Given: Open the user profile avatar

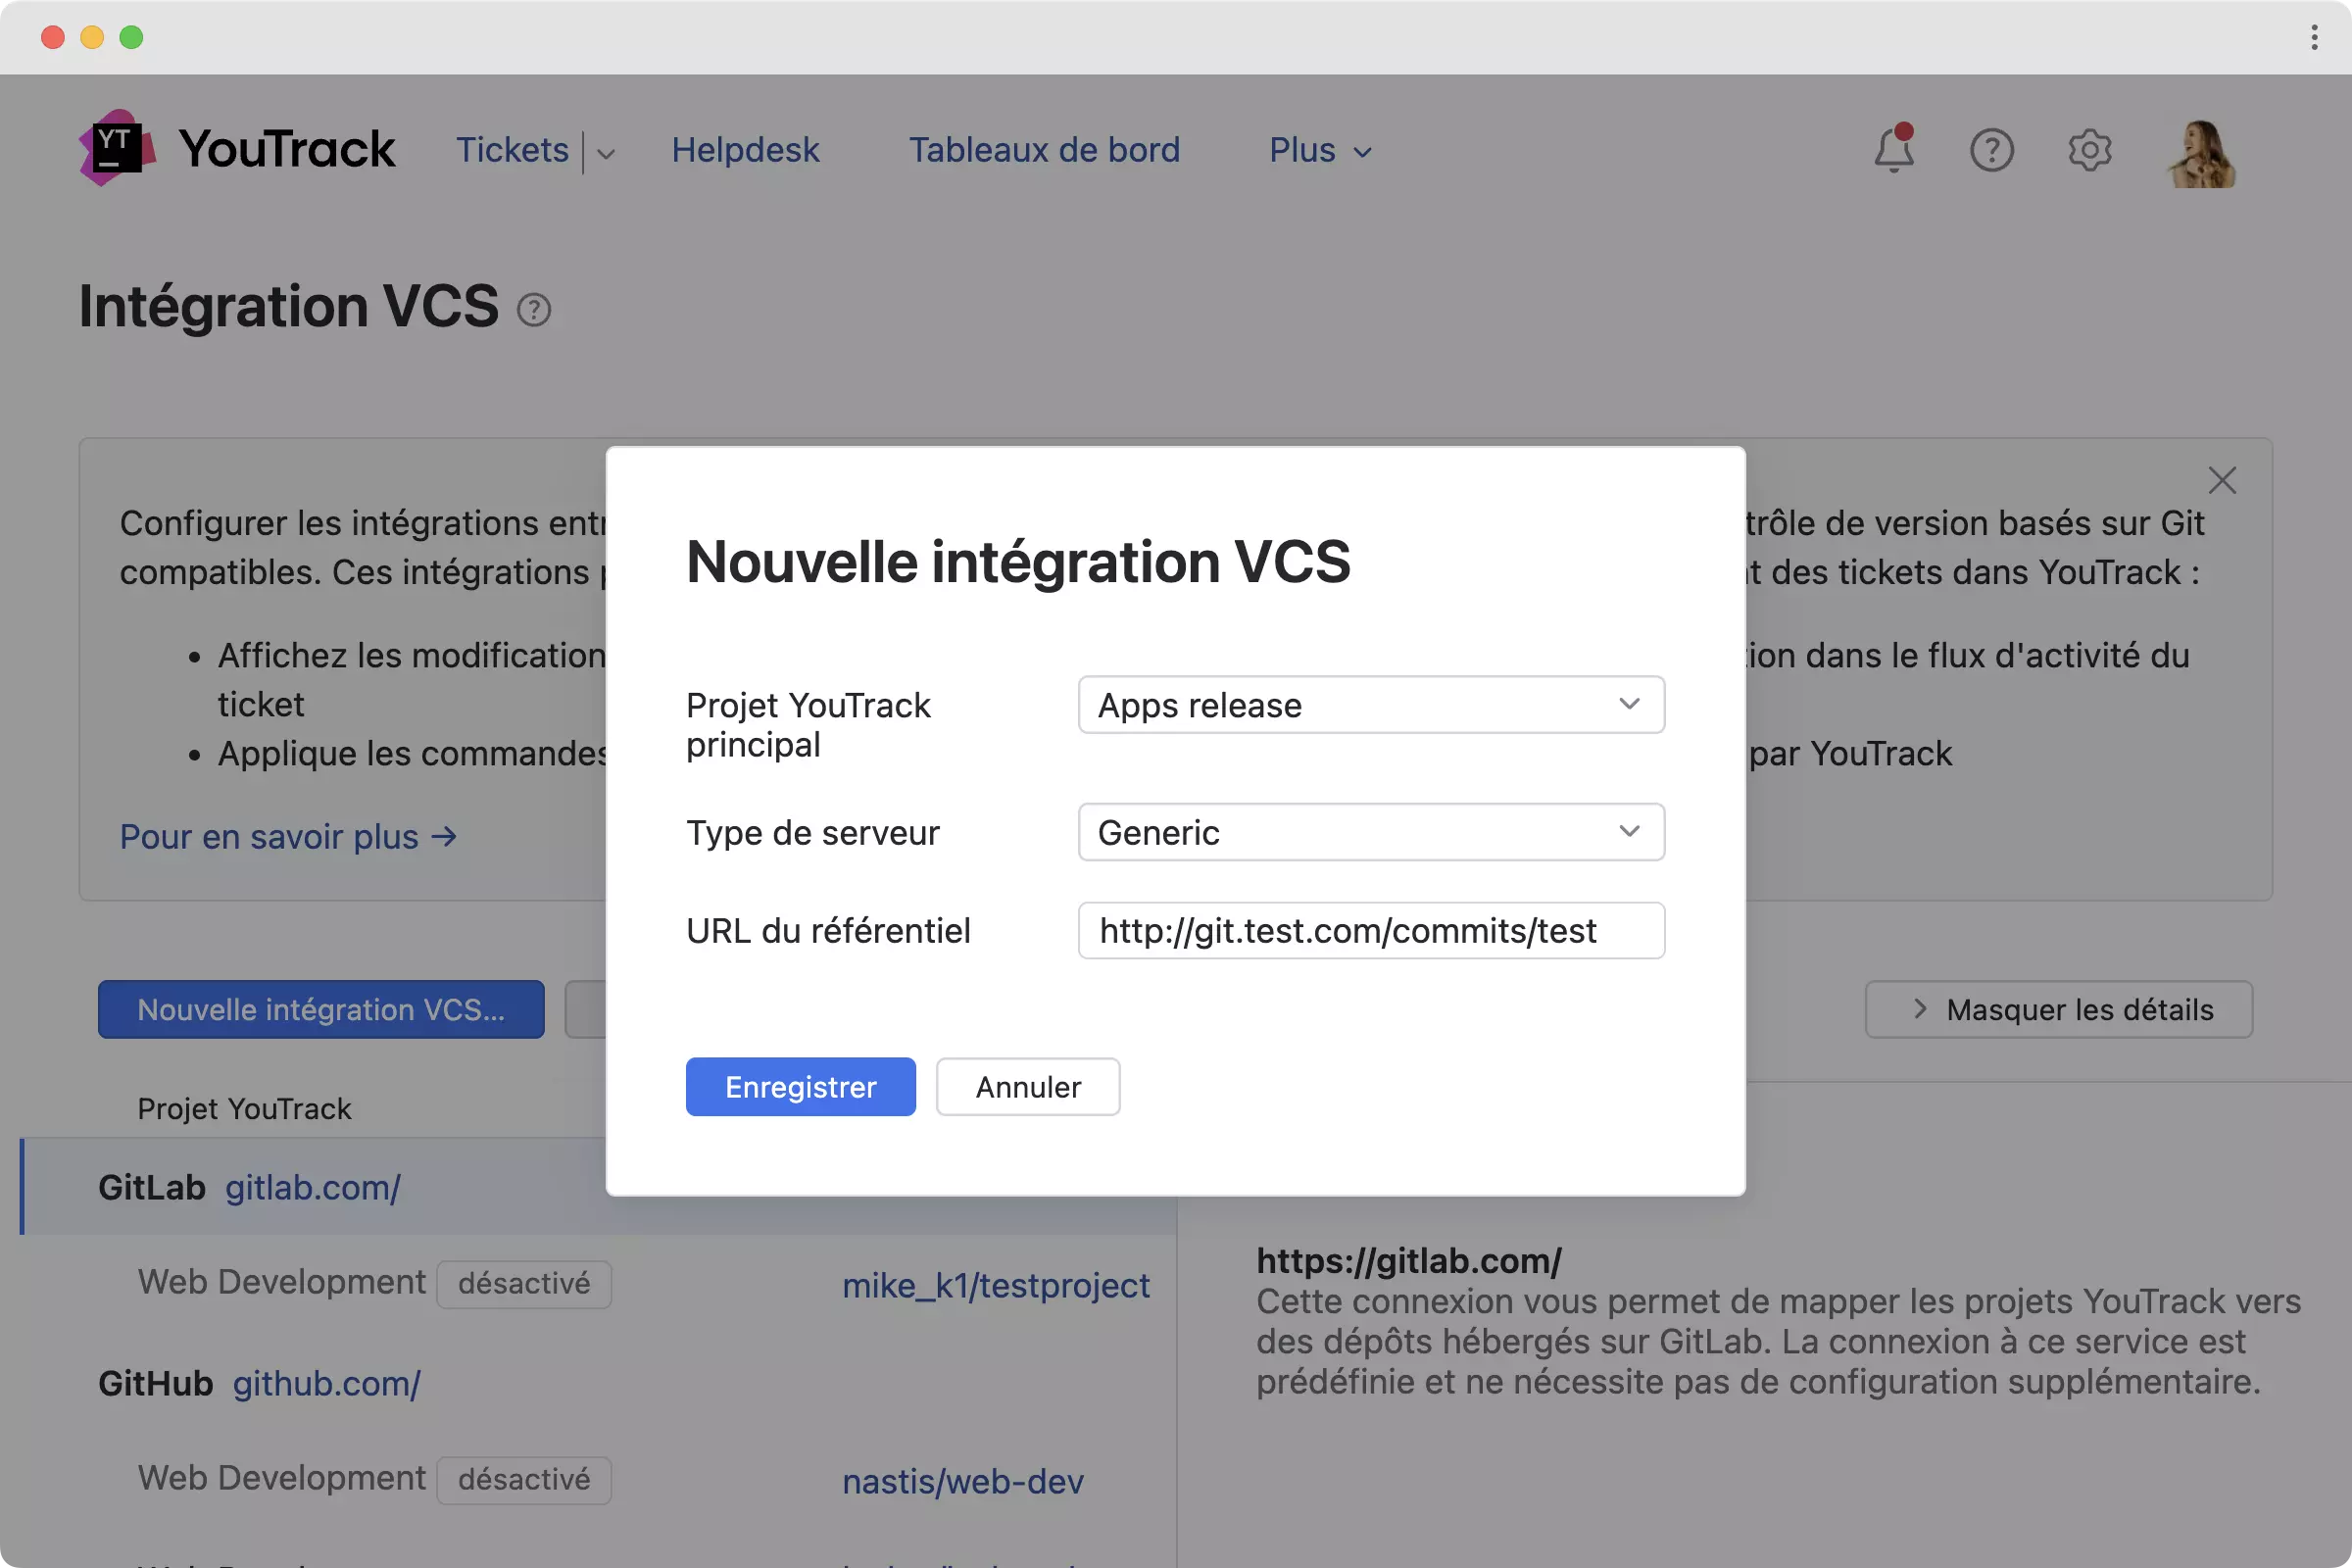Looking at the screenshot, I should tap(2201, 152).
